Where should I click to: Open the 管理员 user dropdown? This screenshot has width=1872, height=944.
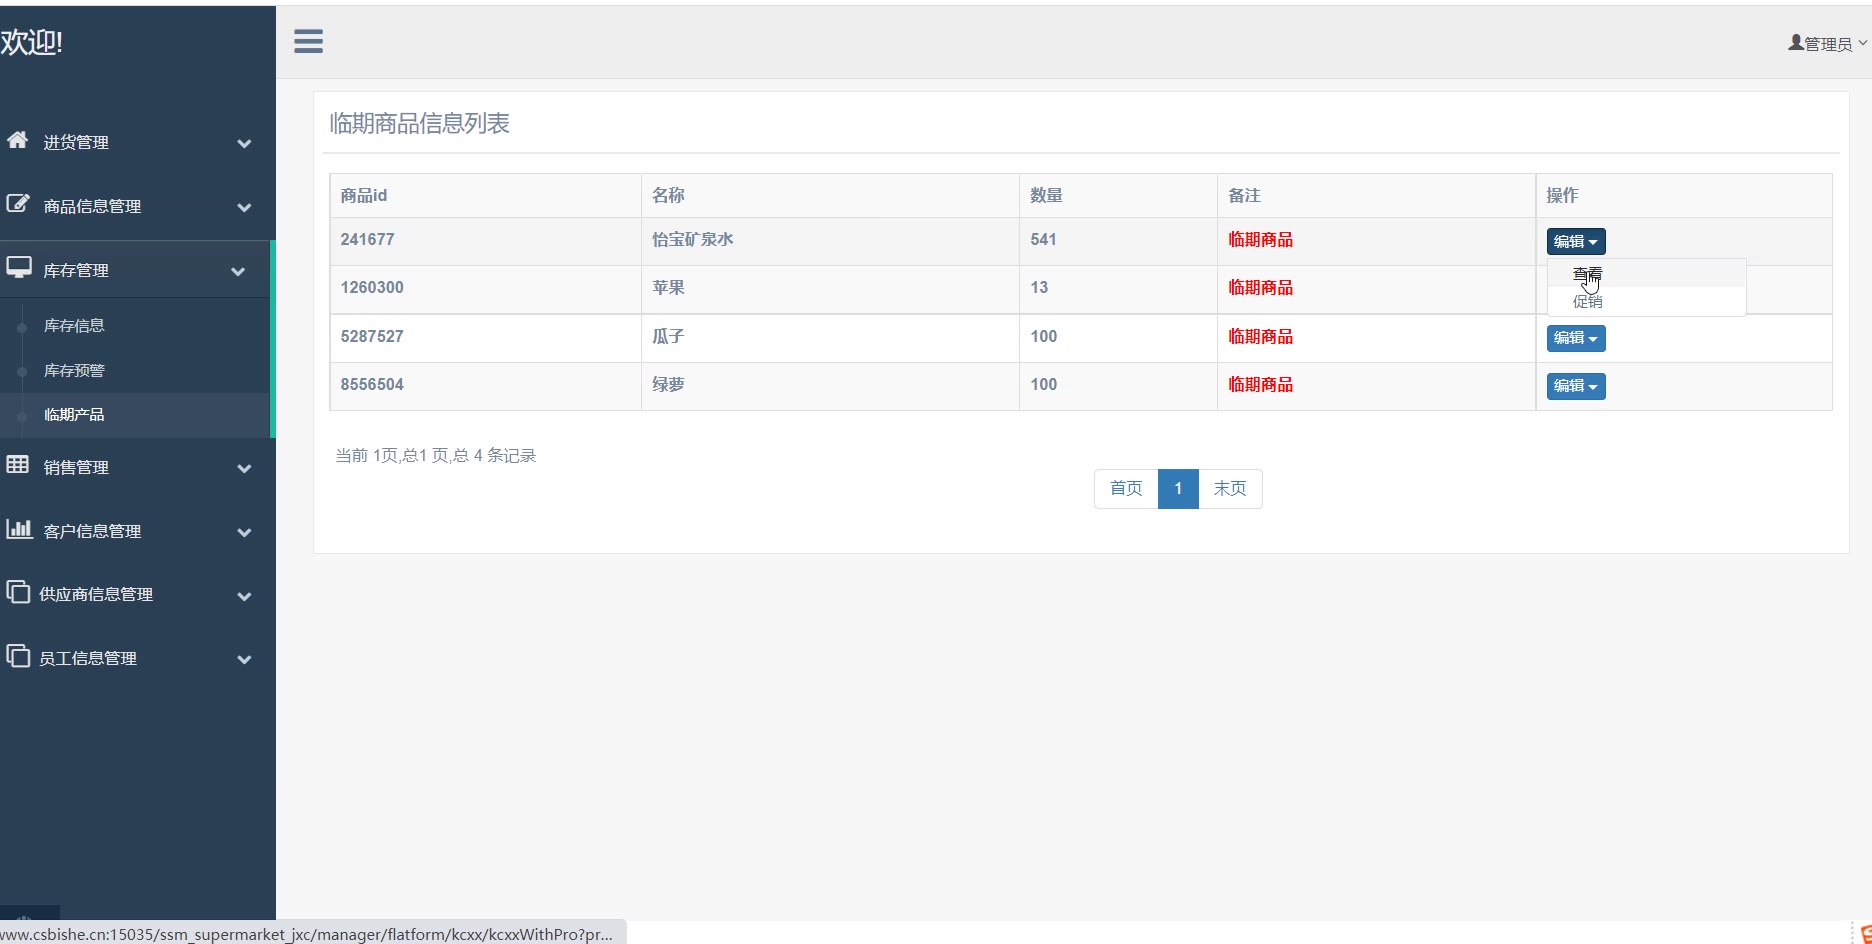click(1826, 44)
